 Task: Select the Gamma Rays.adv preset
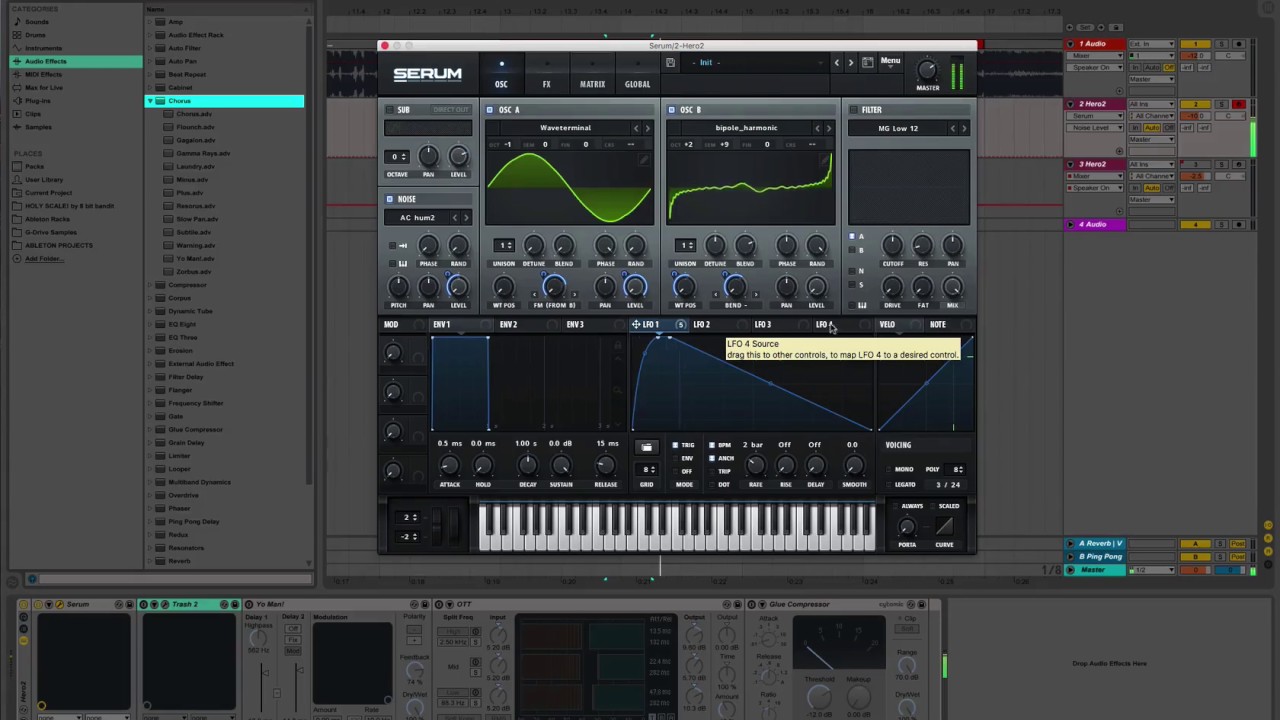point(203,153)
